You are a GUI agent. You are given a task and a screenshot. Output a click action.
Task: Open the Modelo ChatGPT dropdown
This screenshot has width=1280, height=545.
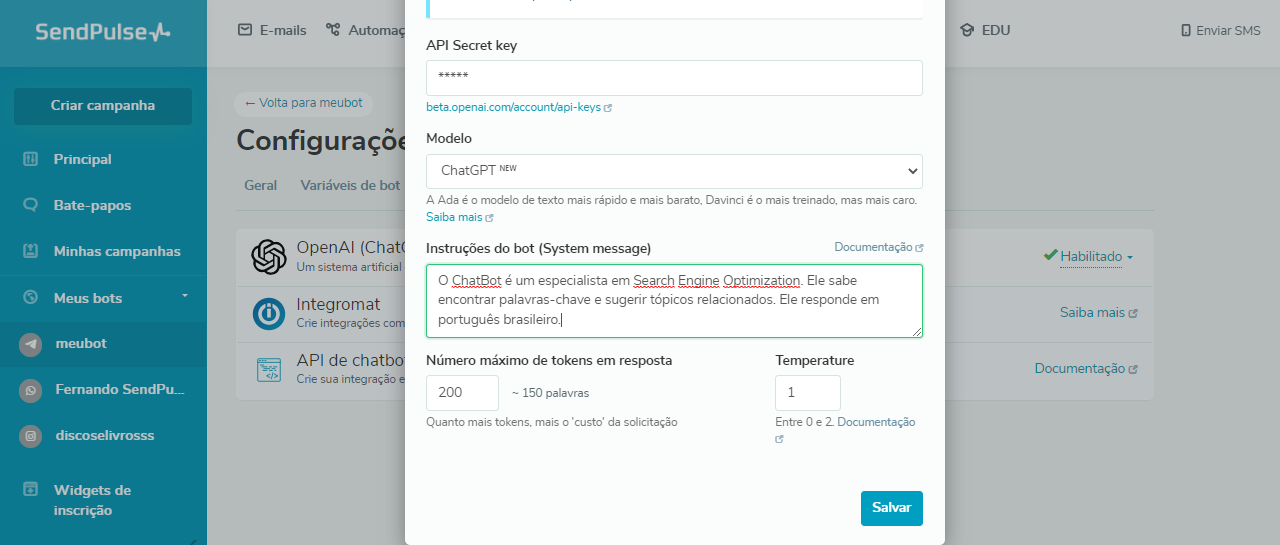[674, 171]
